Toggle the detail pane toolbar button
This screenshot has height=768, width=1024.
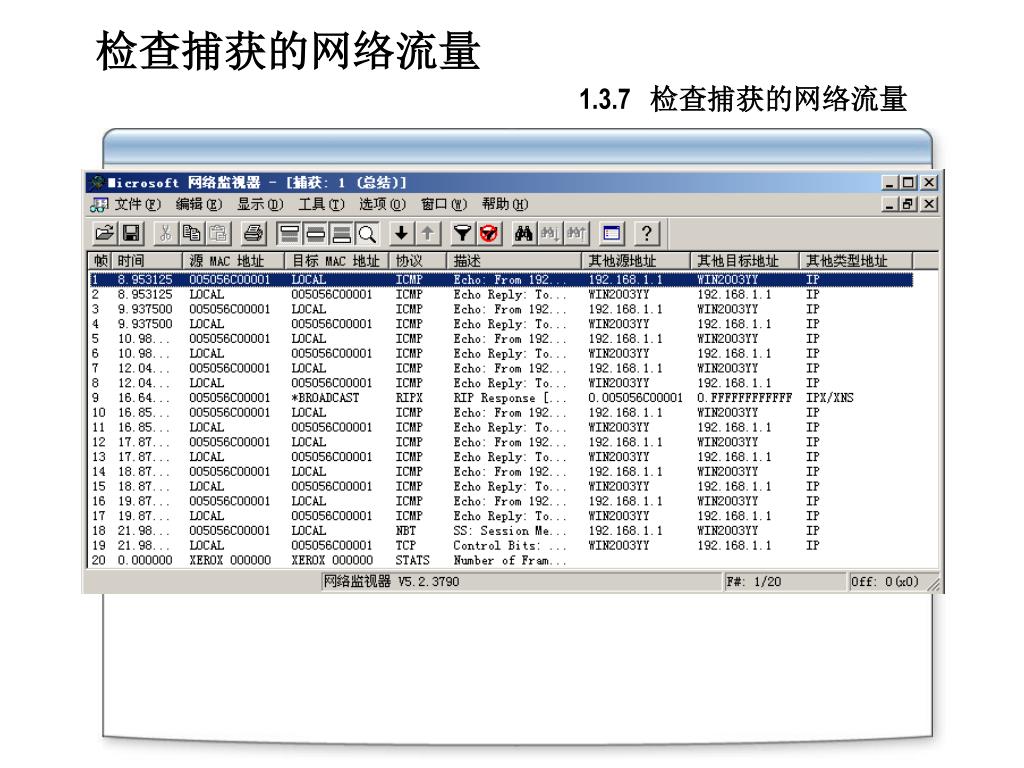315,233
